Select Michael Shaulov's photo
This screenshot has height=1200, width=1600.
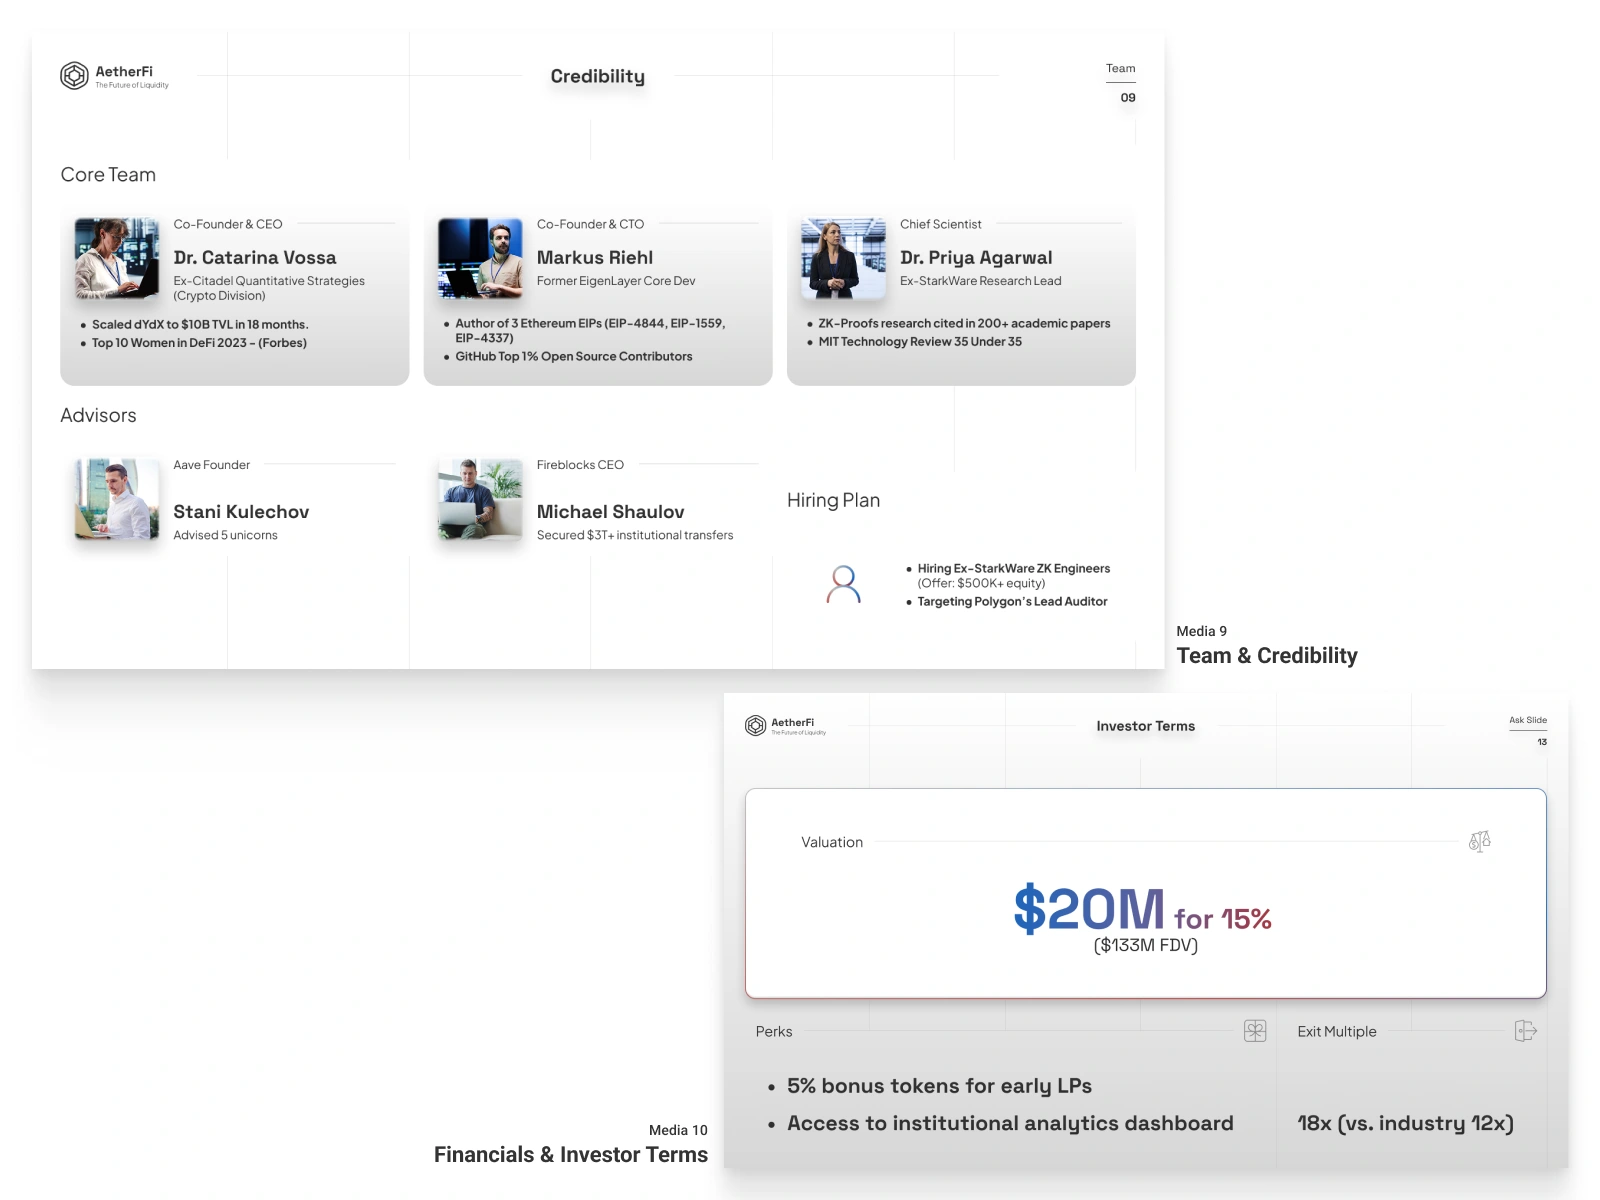point(480,499)
